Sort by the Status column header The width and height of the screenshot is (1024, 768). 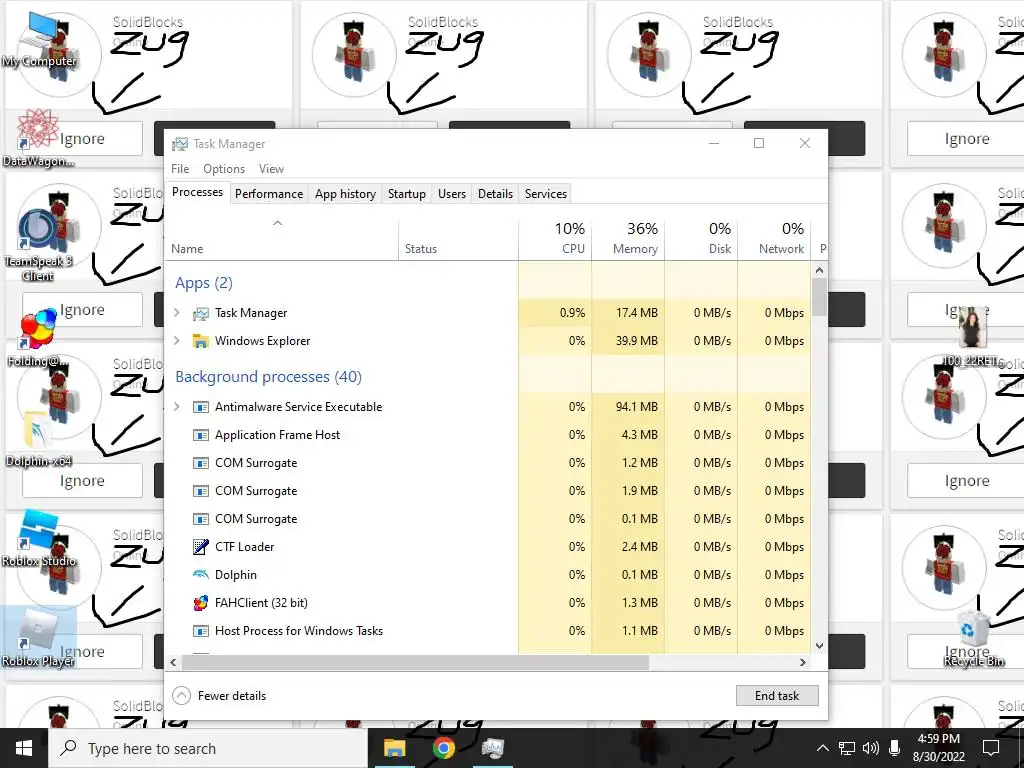point(458,238)
